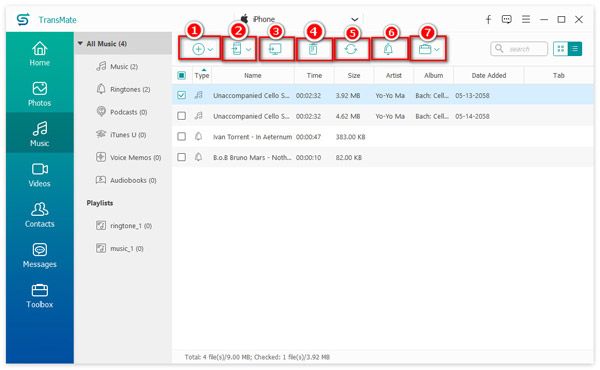This screenshot has height=370, width=600.
Task: Switch to grid view
Action: pyautogui.click(x=561, y=49)
